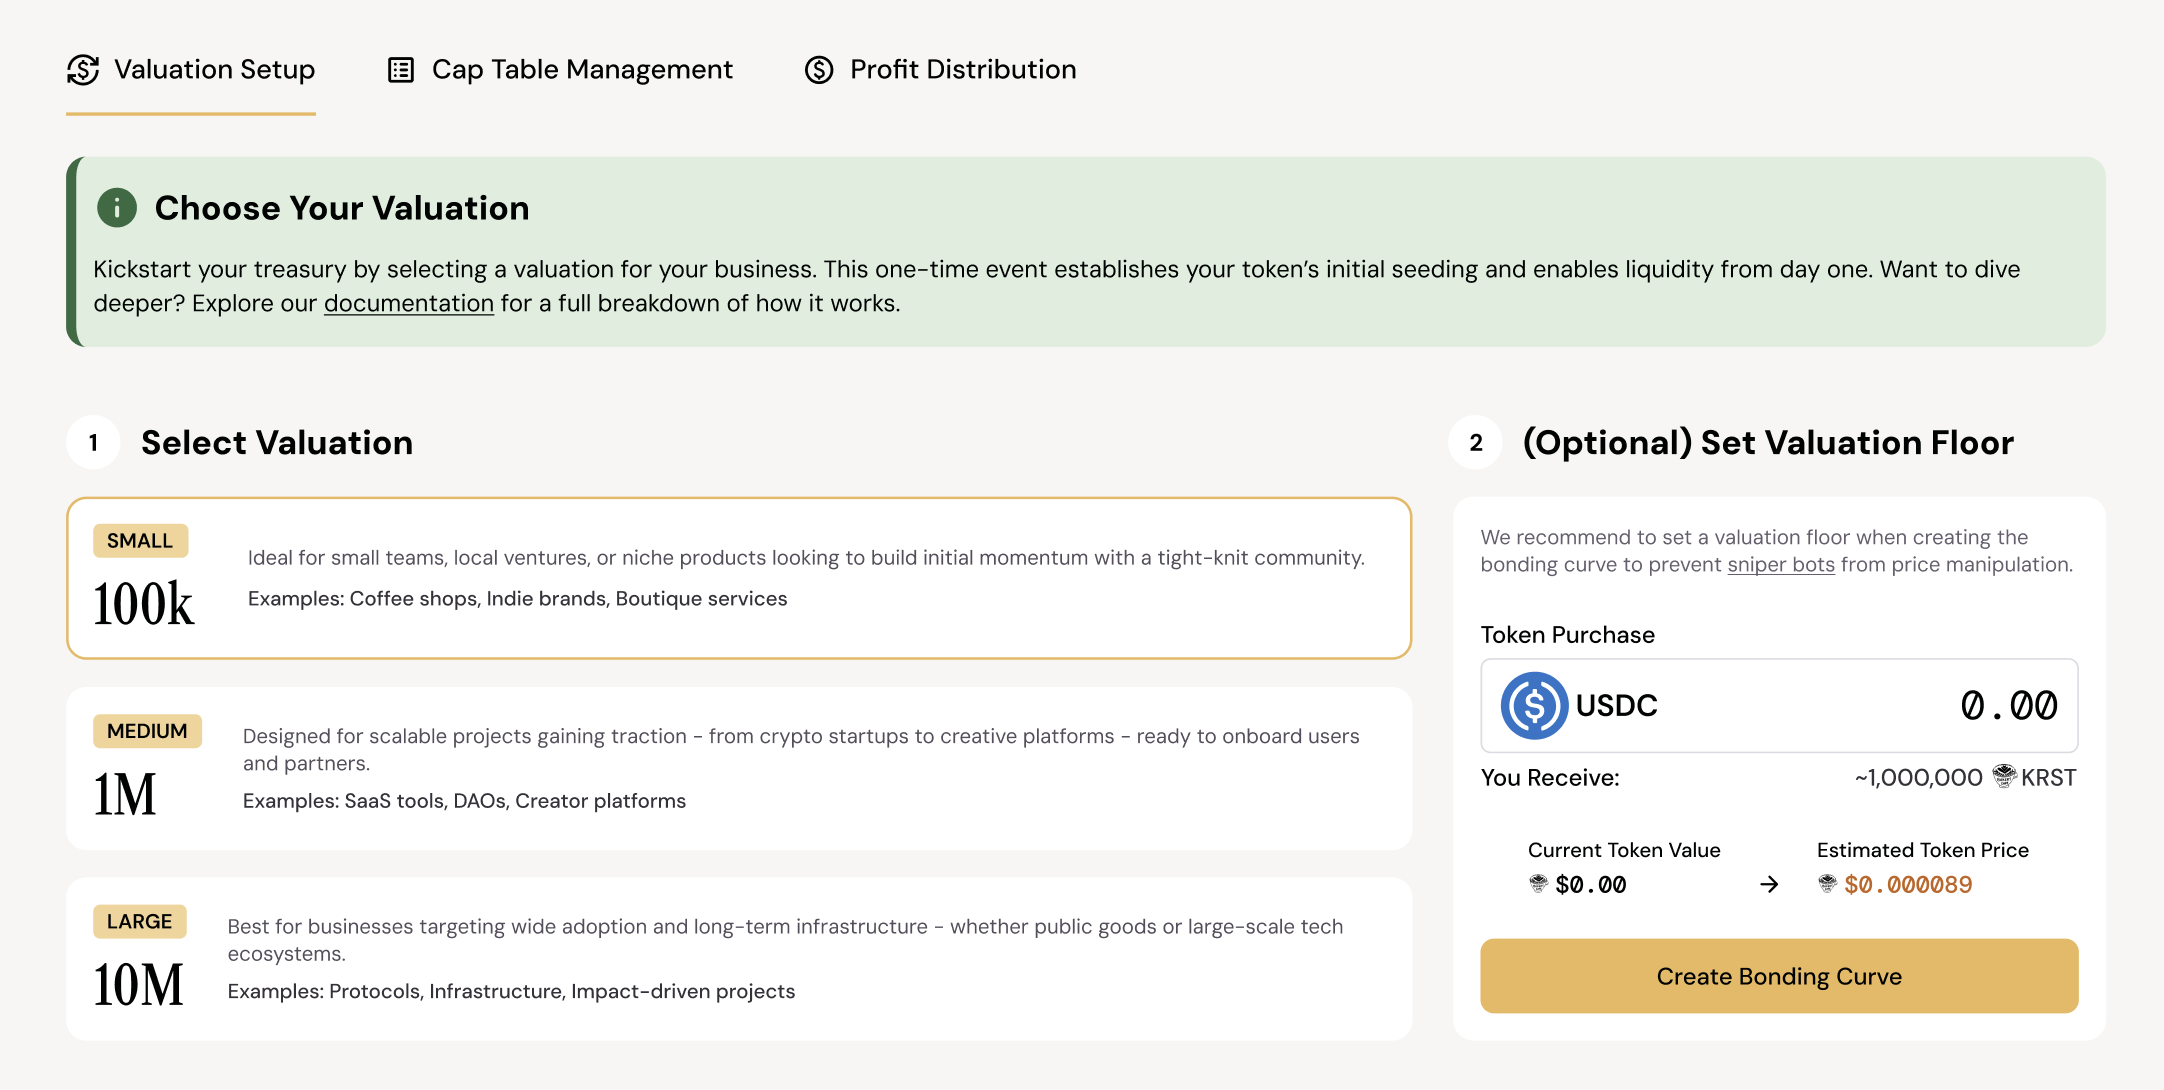Click the LARGE badge label
2164x1090 pixels.
click(x=140, y=921)
